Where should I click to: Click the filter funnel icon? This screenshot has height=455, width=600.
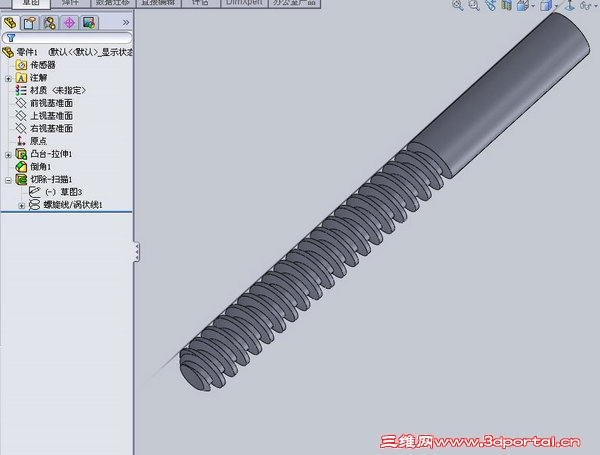[x=11, y=38]
